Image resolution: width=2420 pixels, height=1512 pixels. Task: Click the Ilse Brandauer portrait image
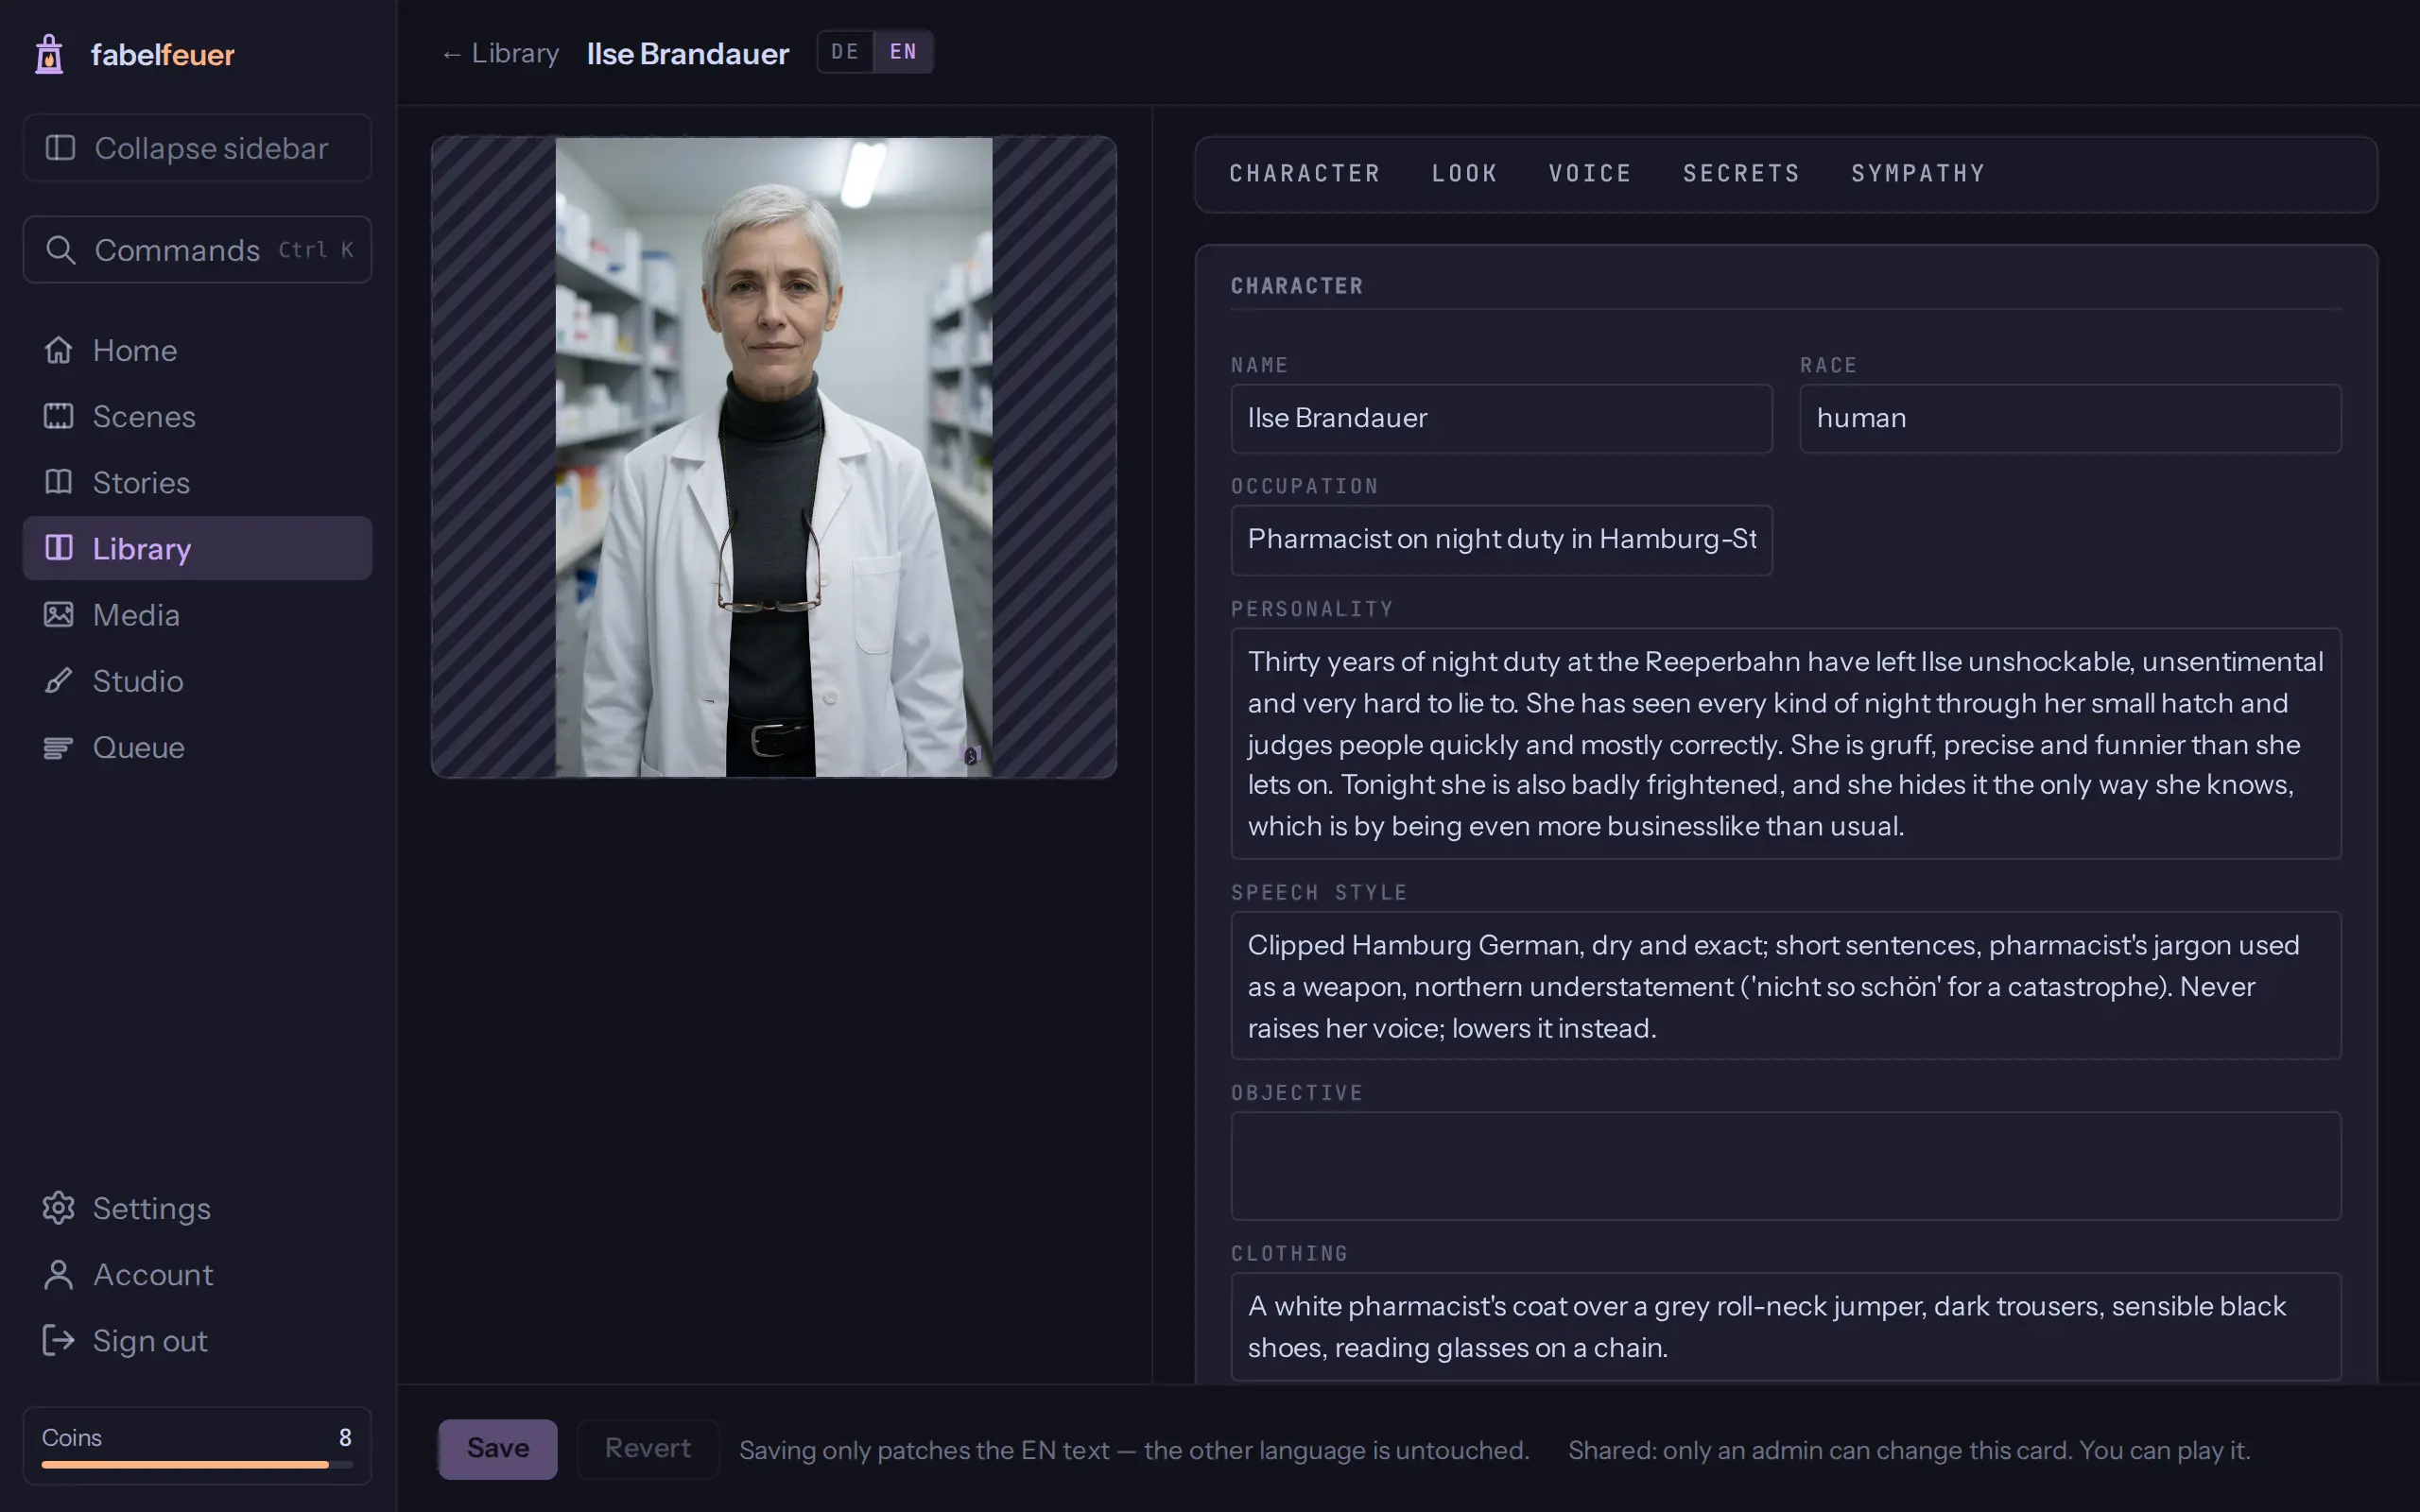[774, 457]
